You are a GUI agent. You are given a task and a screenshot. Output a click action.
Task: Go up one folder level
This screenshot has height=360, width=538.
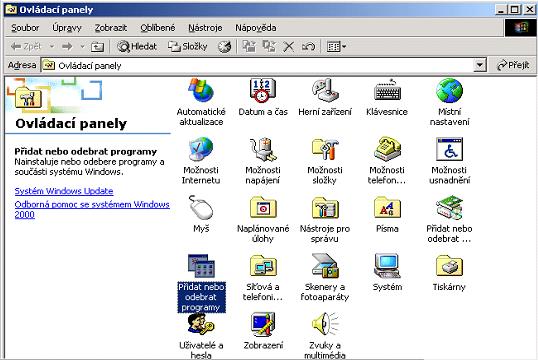[x=97, y=46]
